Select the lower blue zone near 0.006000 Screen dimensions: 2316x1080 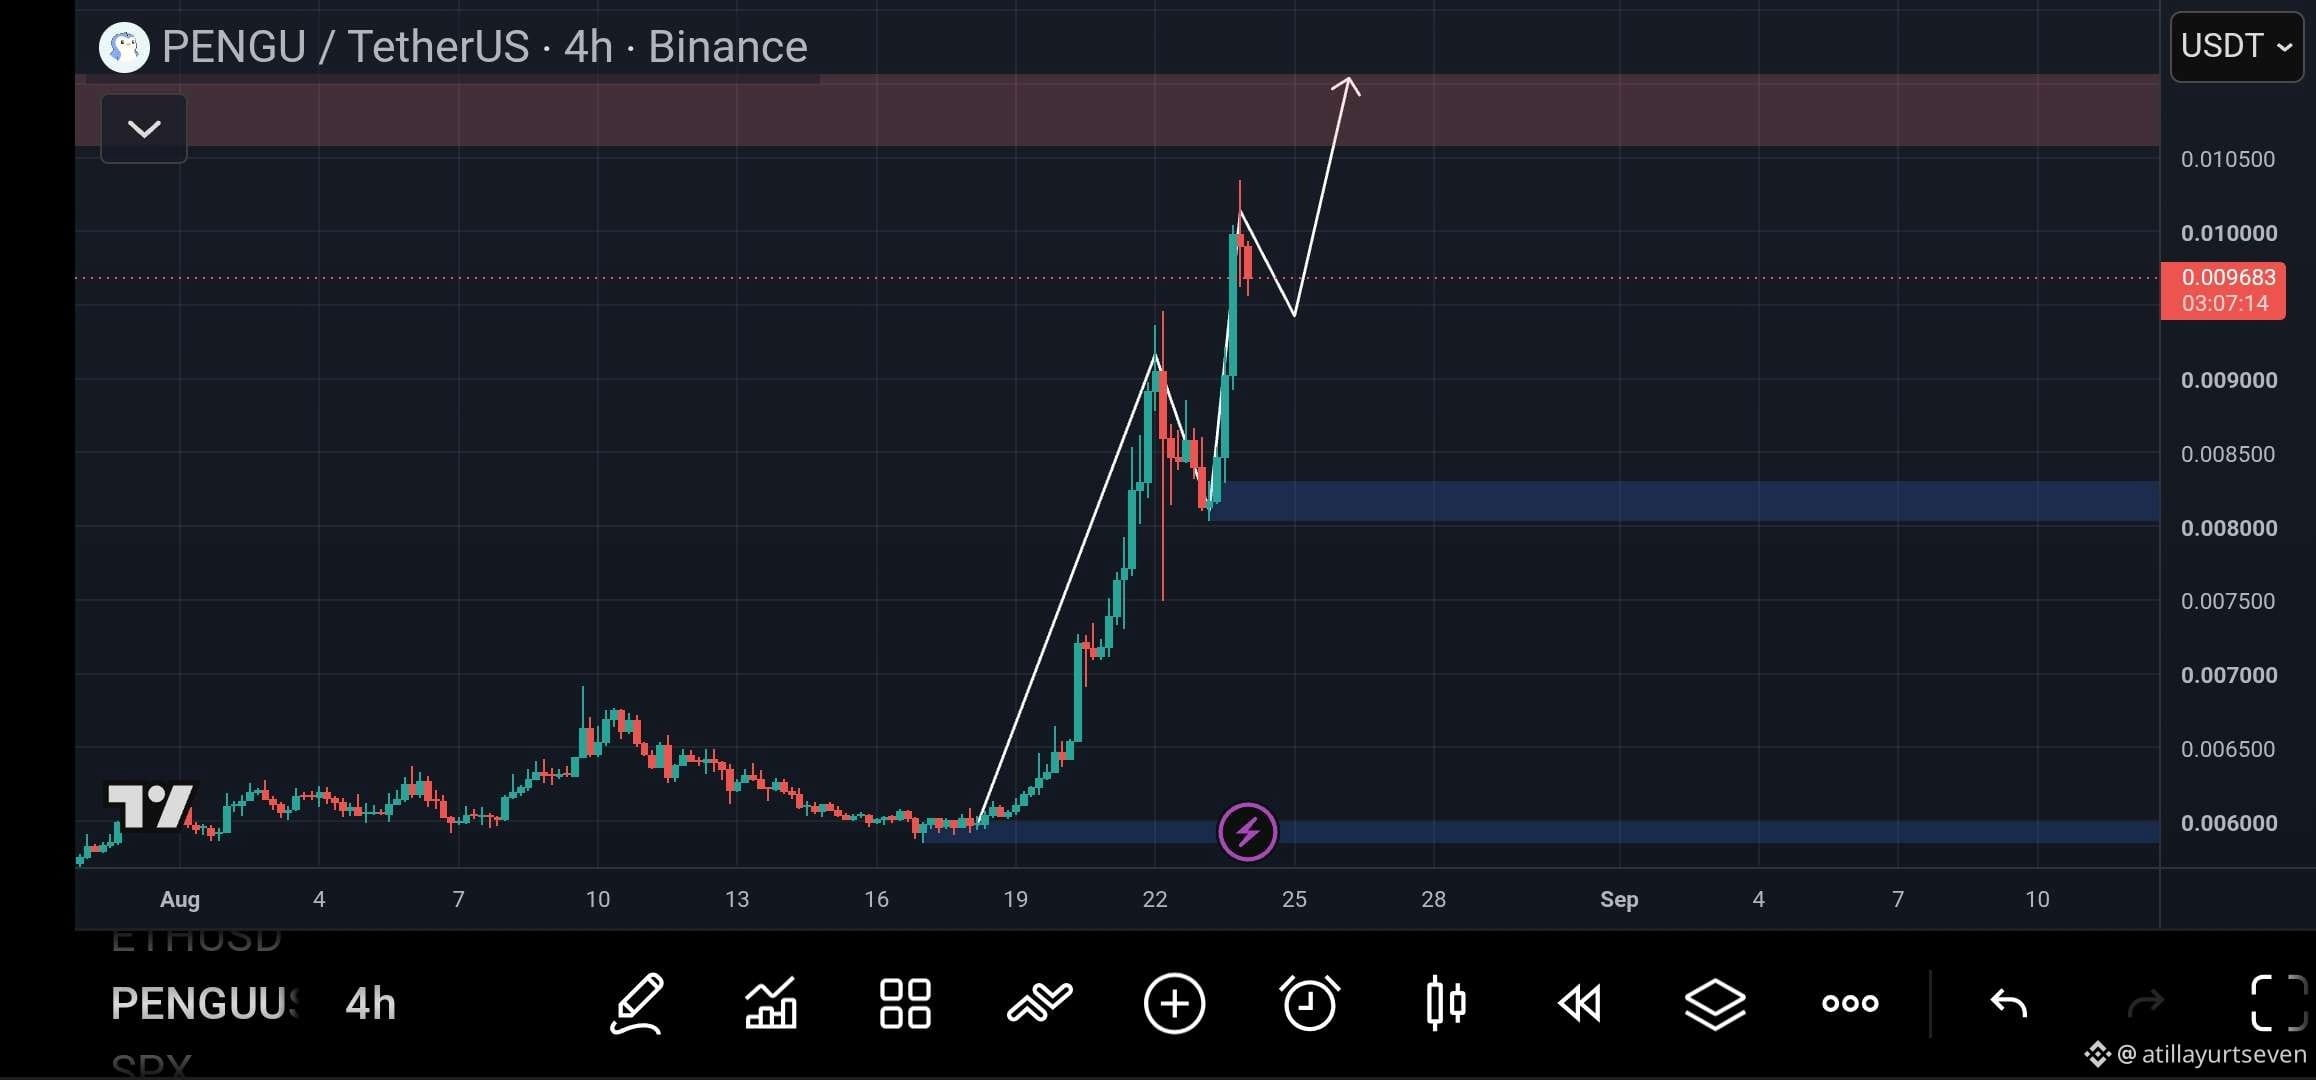click(1540, 832)
